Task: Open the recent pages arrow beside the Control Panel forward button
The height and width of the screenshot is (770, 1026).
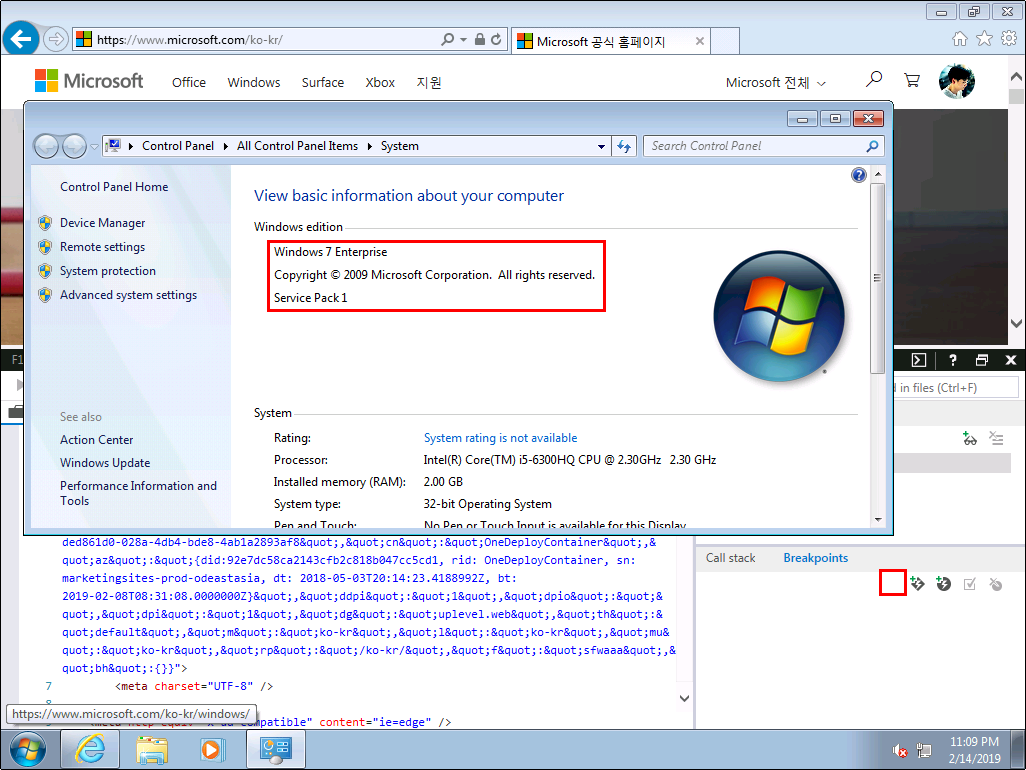Action: [94, 147]
